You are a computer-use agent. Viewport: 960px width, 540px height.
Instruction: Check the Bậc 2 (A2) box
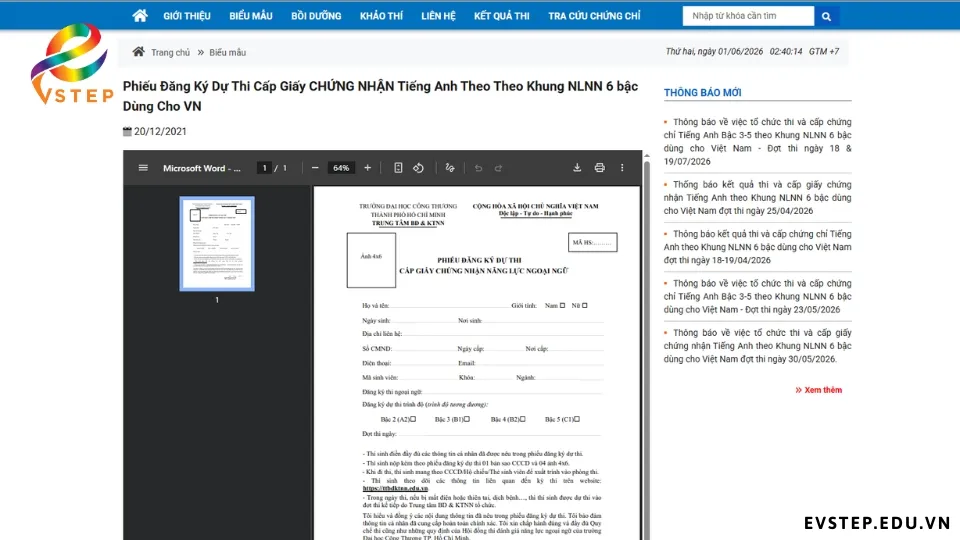413,419
